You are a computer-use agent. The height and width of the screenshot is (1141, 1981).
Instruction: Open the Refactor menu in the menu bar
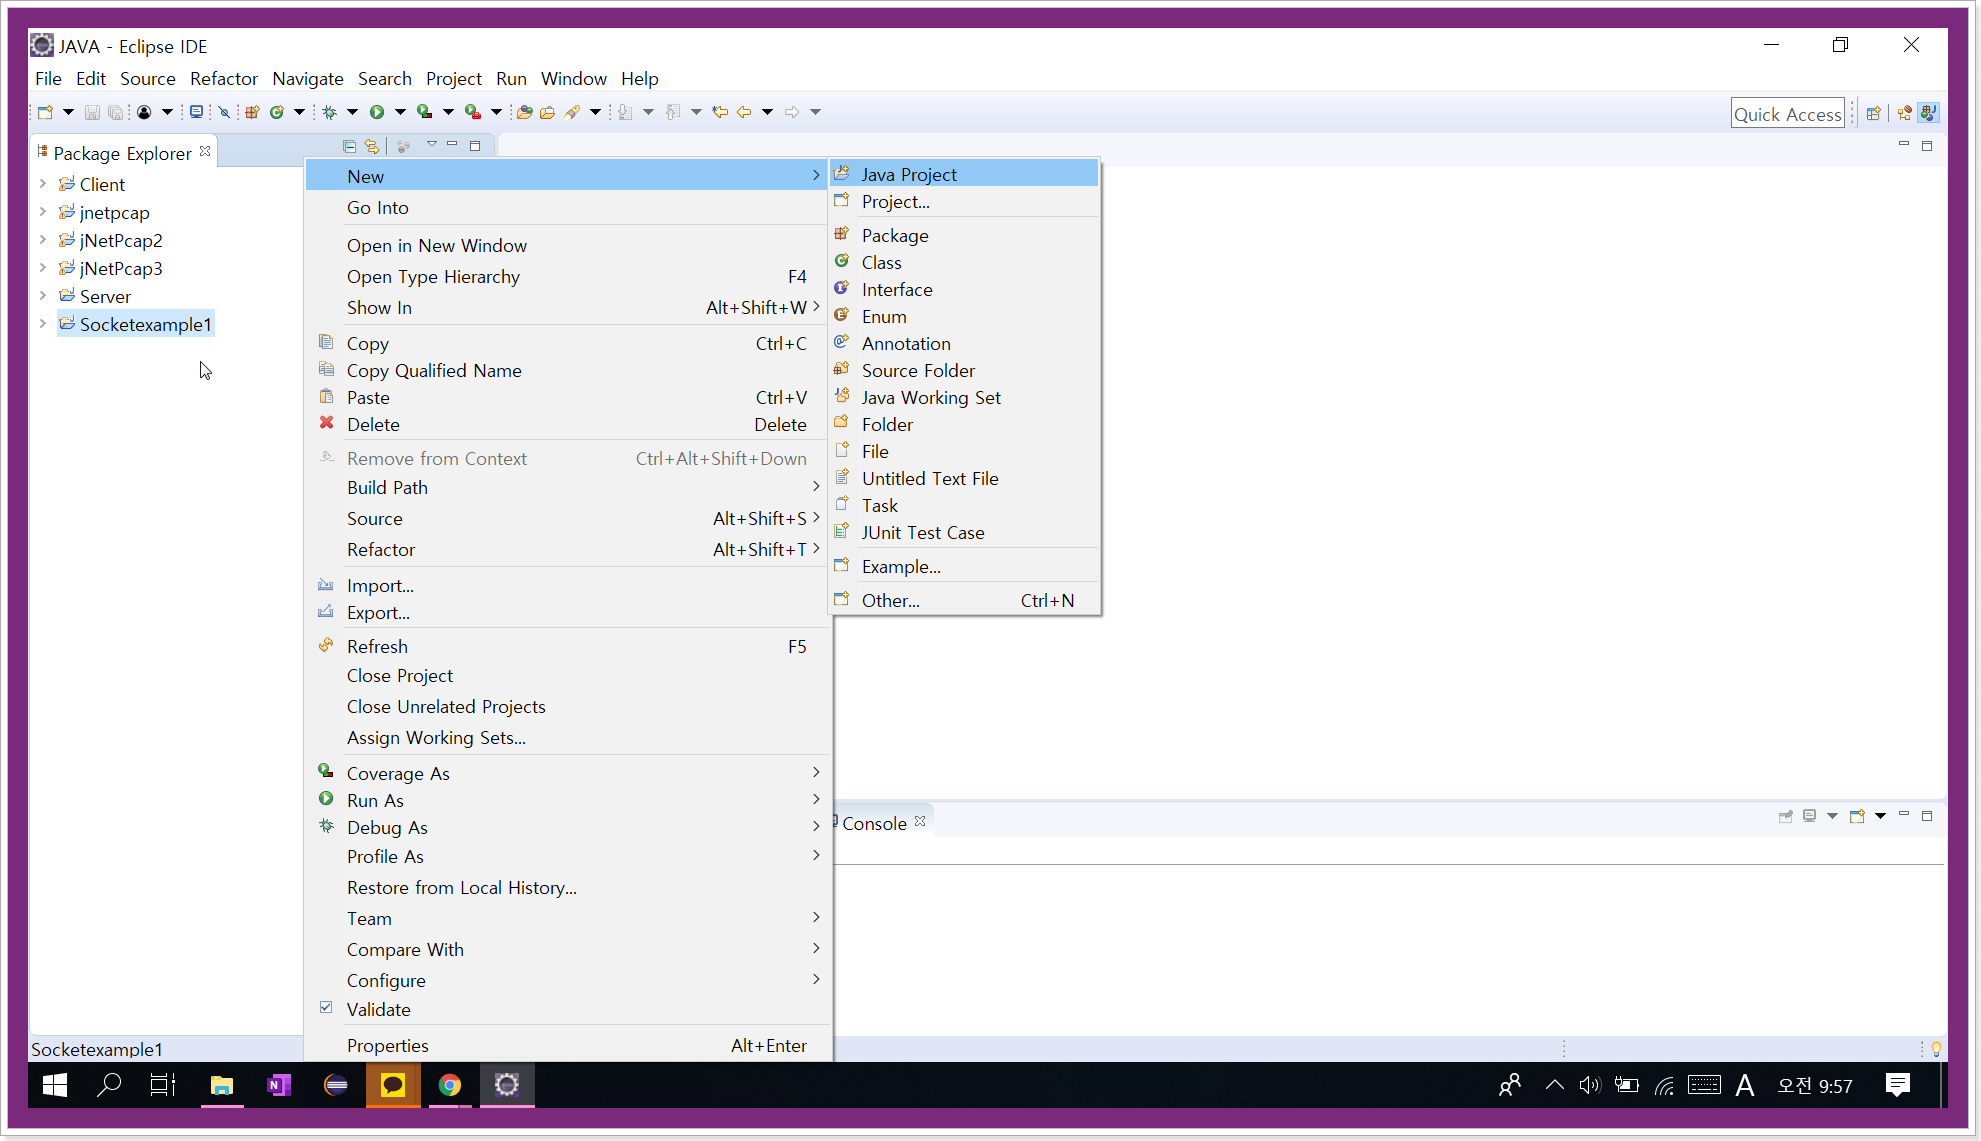click(x=224, y=78)
